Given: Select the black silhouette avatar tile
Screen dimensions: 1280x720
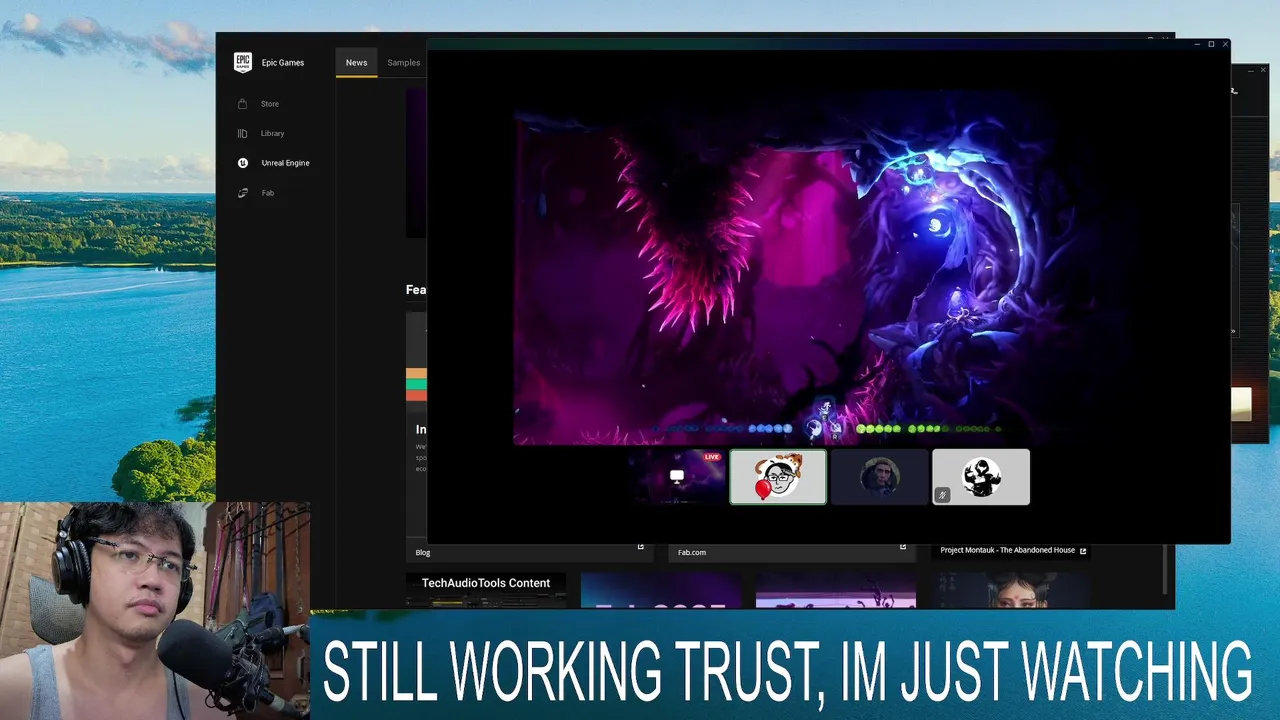Looking at the screenshot, I should pyautogui.click(x=981, y=477).
